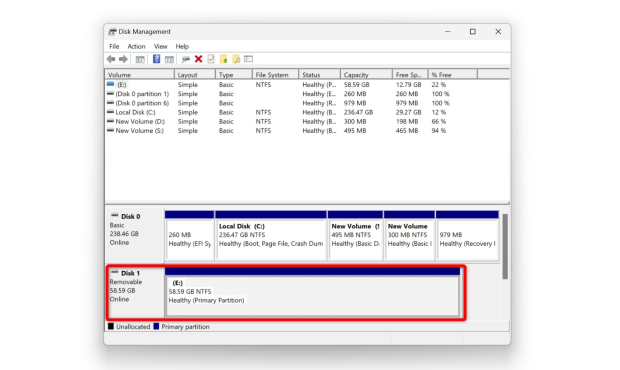
Task: Select the (E:) 58.59 GB partition block
Action: (312, 292)
